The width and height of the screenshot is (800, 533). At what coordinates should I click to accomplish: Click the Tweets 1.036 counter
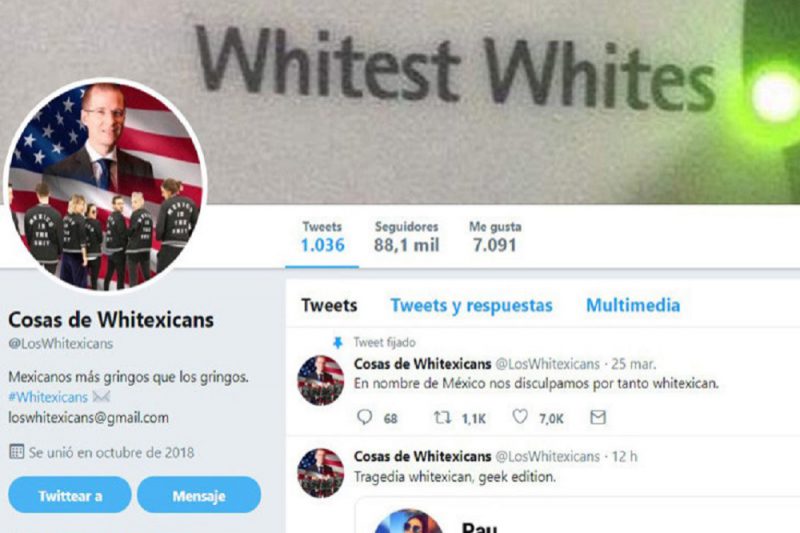(322, 237)
